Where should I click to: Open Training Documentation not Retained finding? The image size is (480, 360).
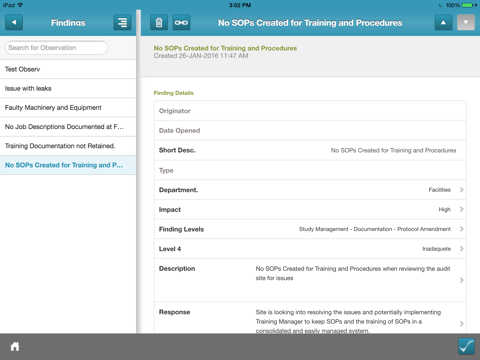[68, 146]
